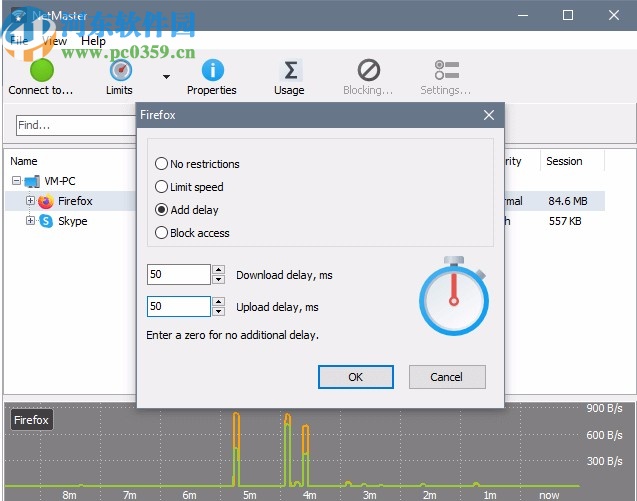Screen dimensions: 637x501
Task: Open the Properties info icon
Action: coord(212,70)
